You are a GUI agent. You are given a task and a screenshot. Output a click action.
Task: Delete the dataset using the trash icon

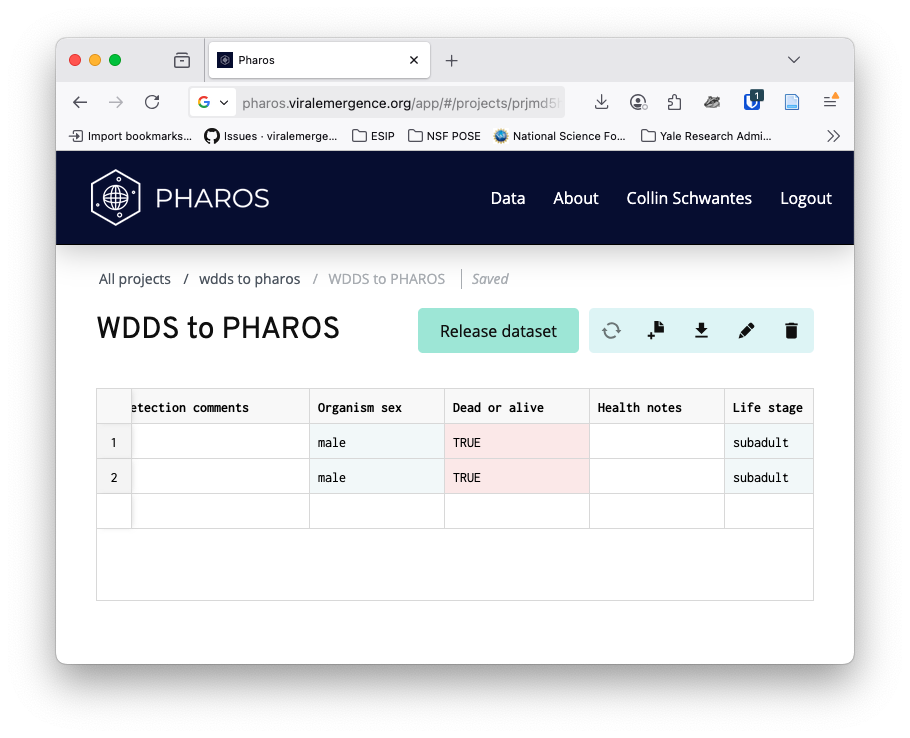(791, 330)
